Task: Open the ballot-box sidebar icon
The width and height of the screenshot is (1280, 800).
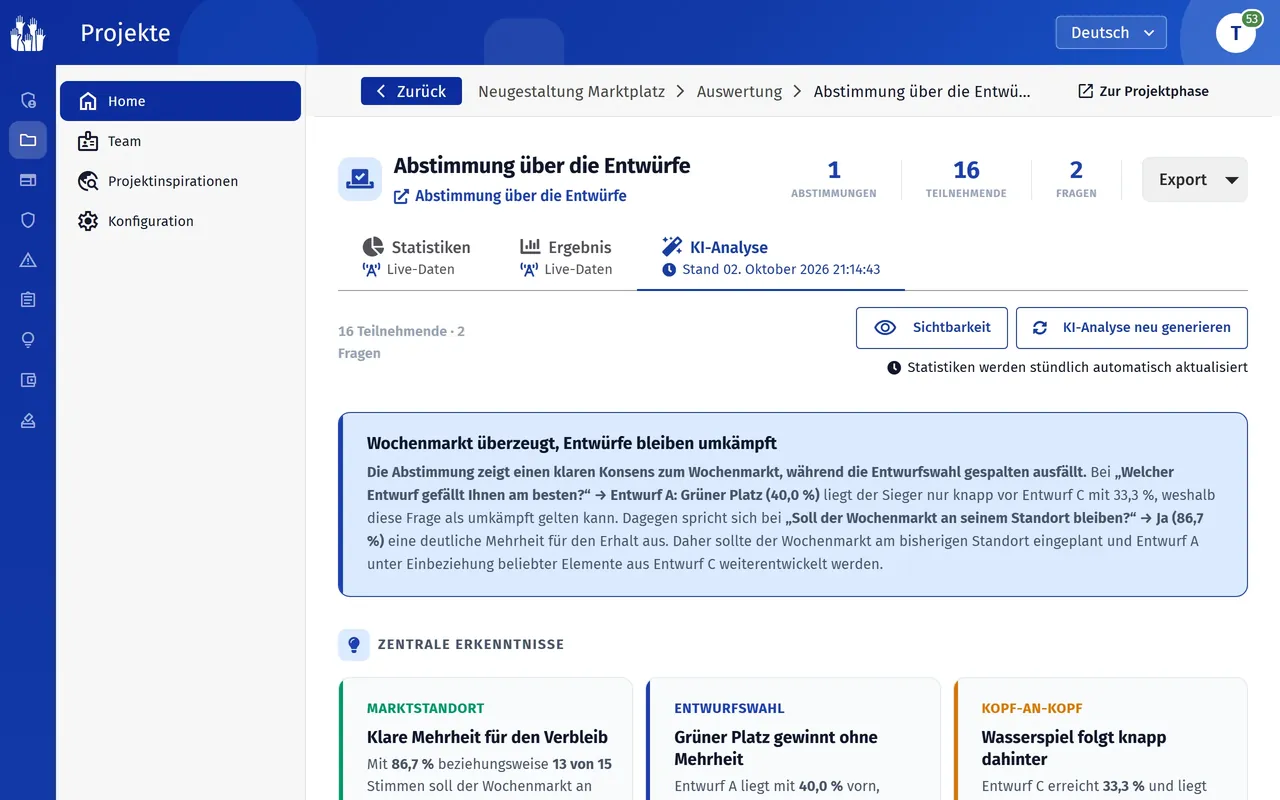Action: tap(28, 420)
